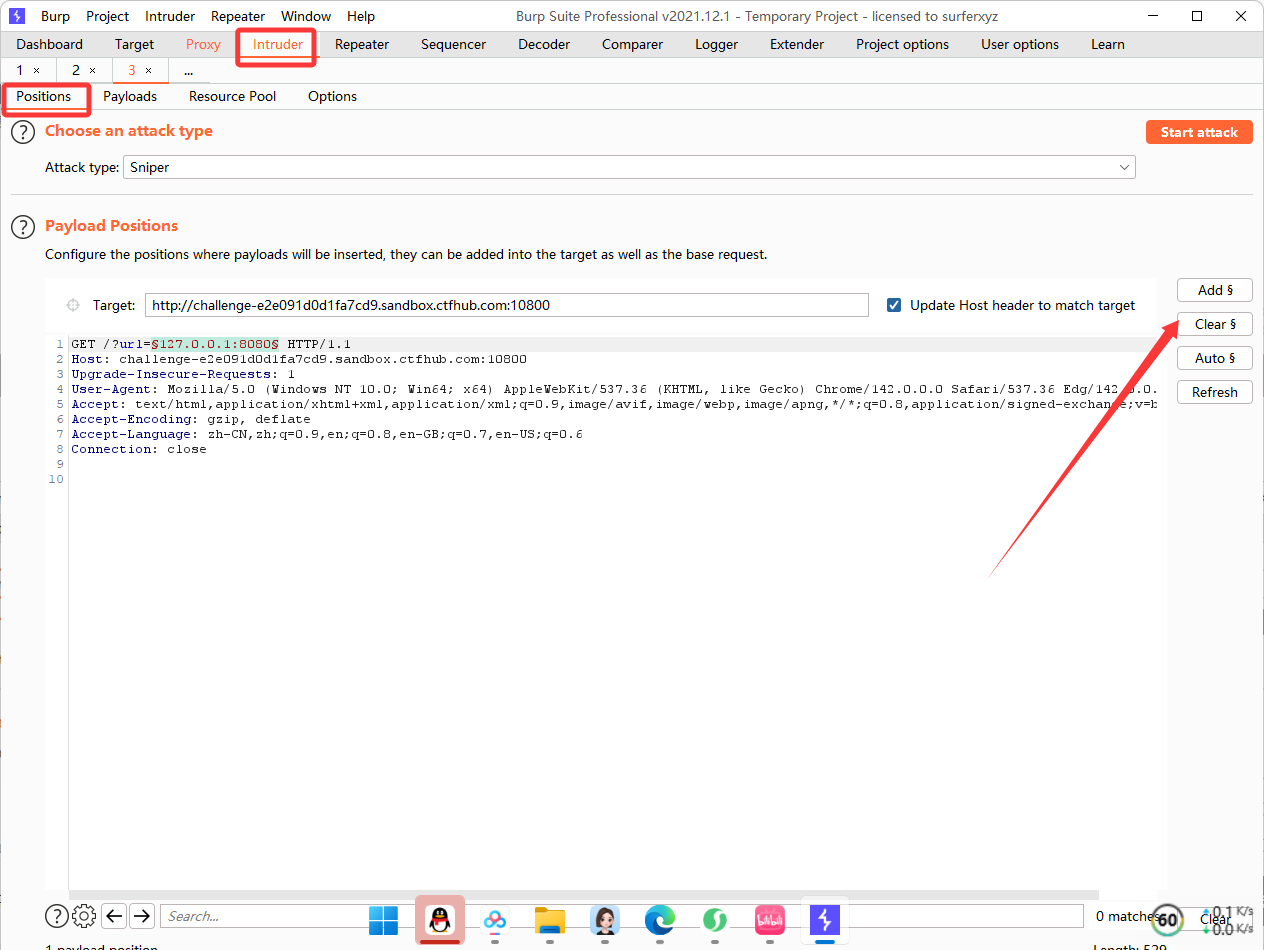Close Intruder attack tab 1

[x=37, y=70]
